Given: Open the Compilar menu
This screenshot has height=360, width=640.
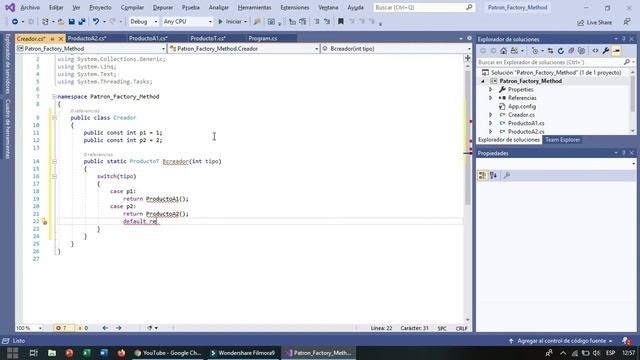Looking at the screenshot, I should coord(132,7).
